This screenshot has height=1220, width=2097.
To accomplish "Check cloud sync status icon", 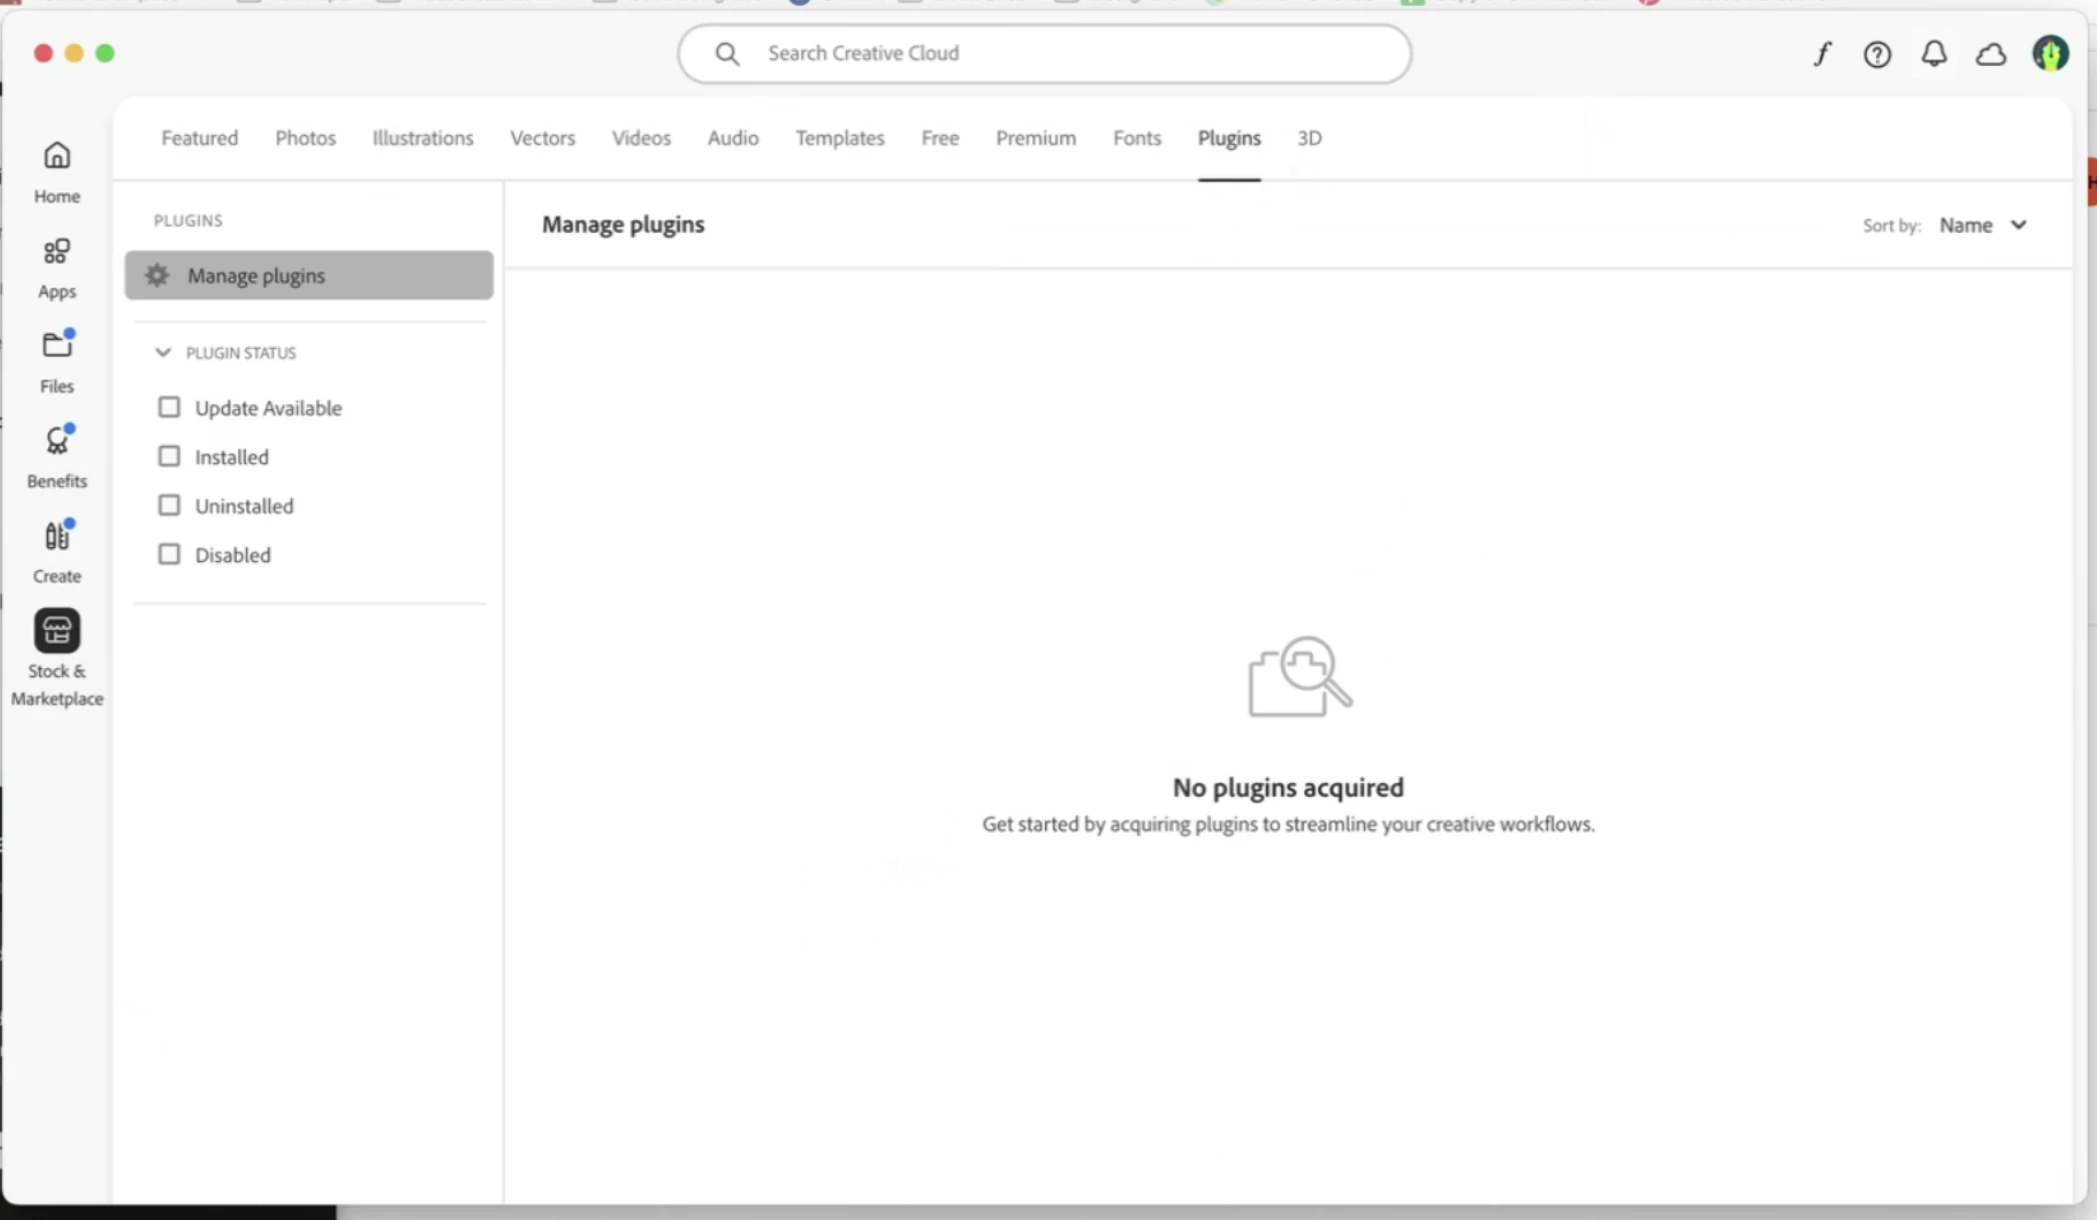I will (1991, 54).
